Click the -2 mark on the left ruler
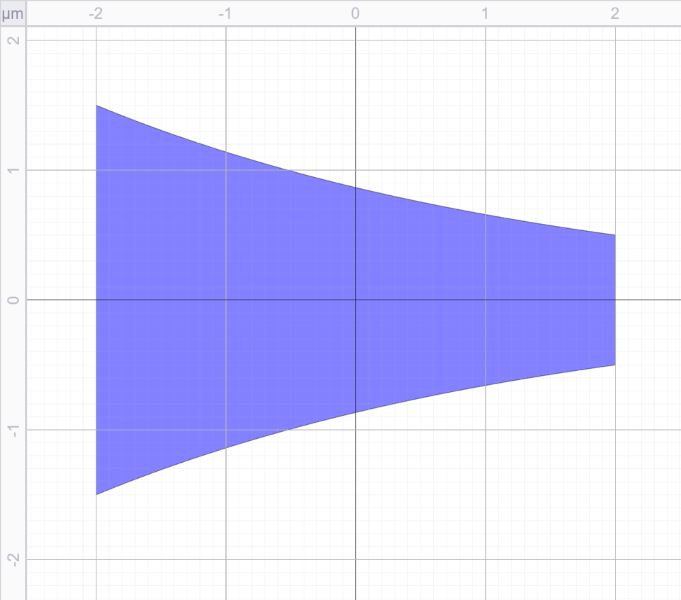 pyautogui.click(x=13, y=559)
